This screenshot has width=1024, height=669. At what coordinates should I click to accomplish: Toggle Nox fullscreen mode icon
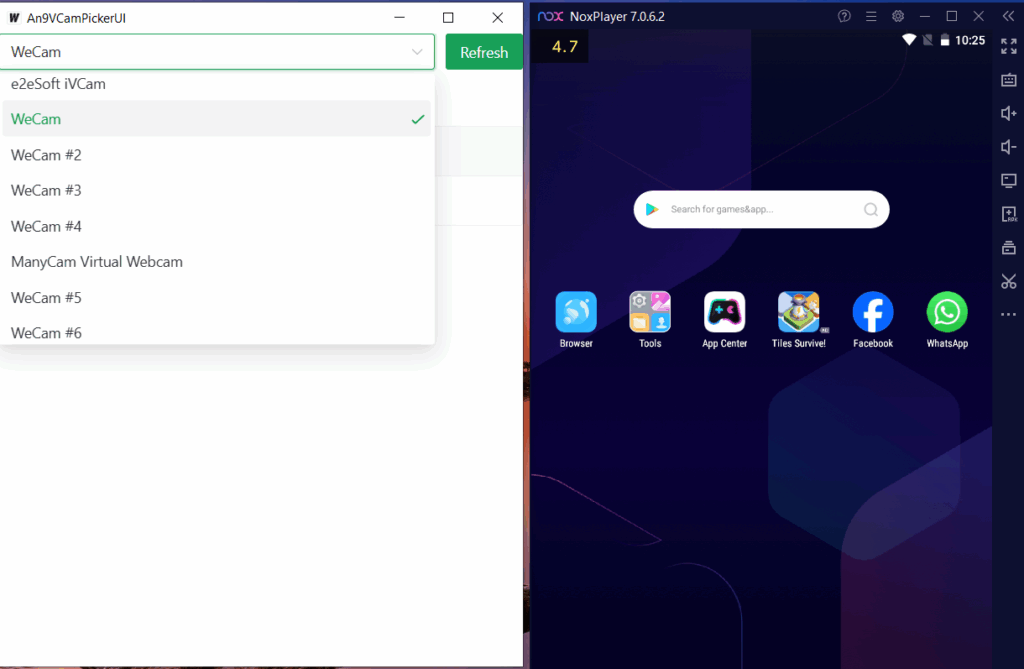pos(1008,47)
